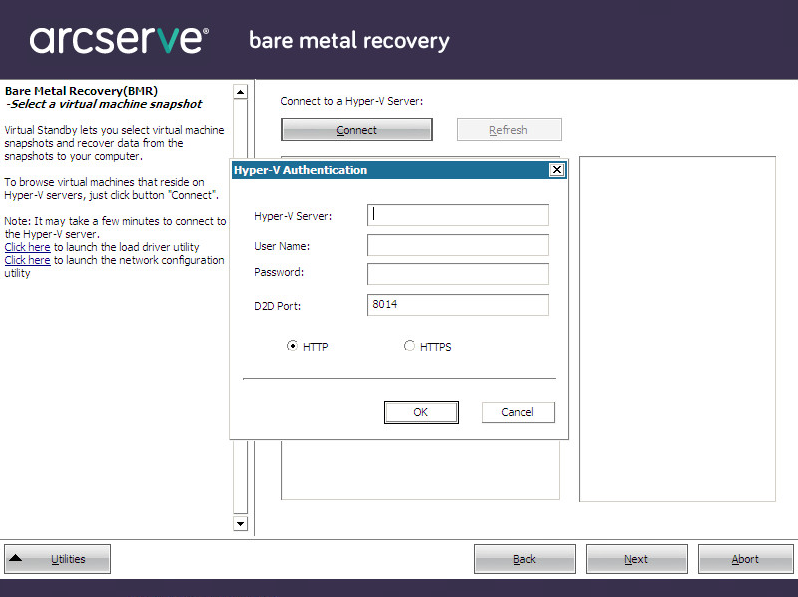Proceed with the Next button
The width and height of the screenshot is (798, 597).
click(x=637, y=559)
